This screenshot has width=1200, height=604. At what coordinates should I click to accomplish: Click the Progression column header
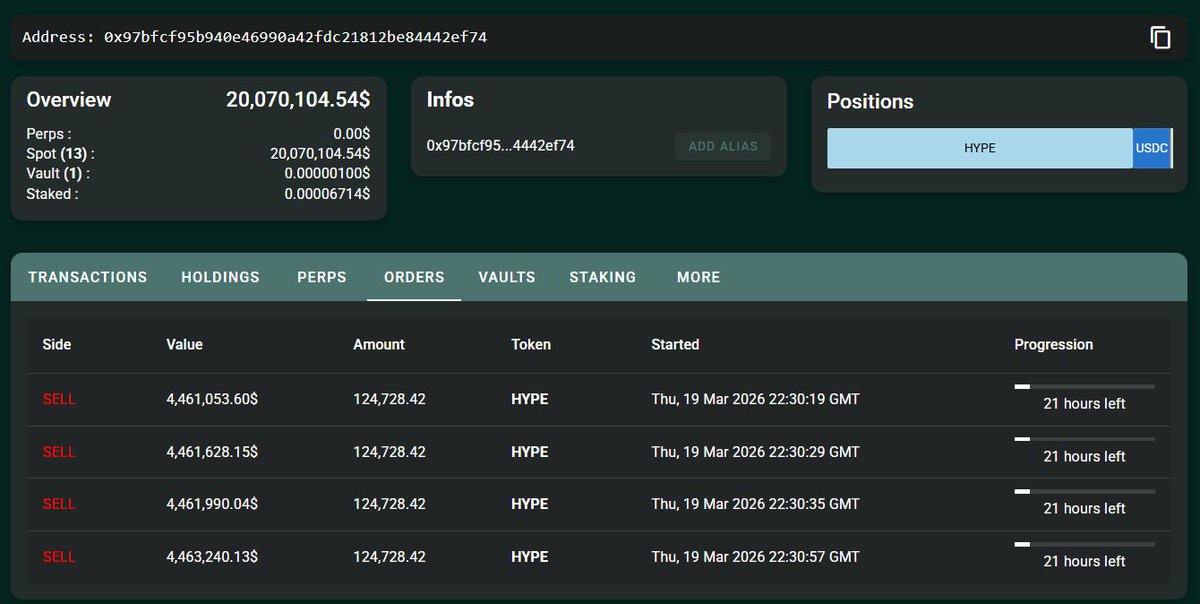(1054, 344)
